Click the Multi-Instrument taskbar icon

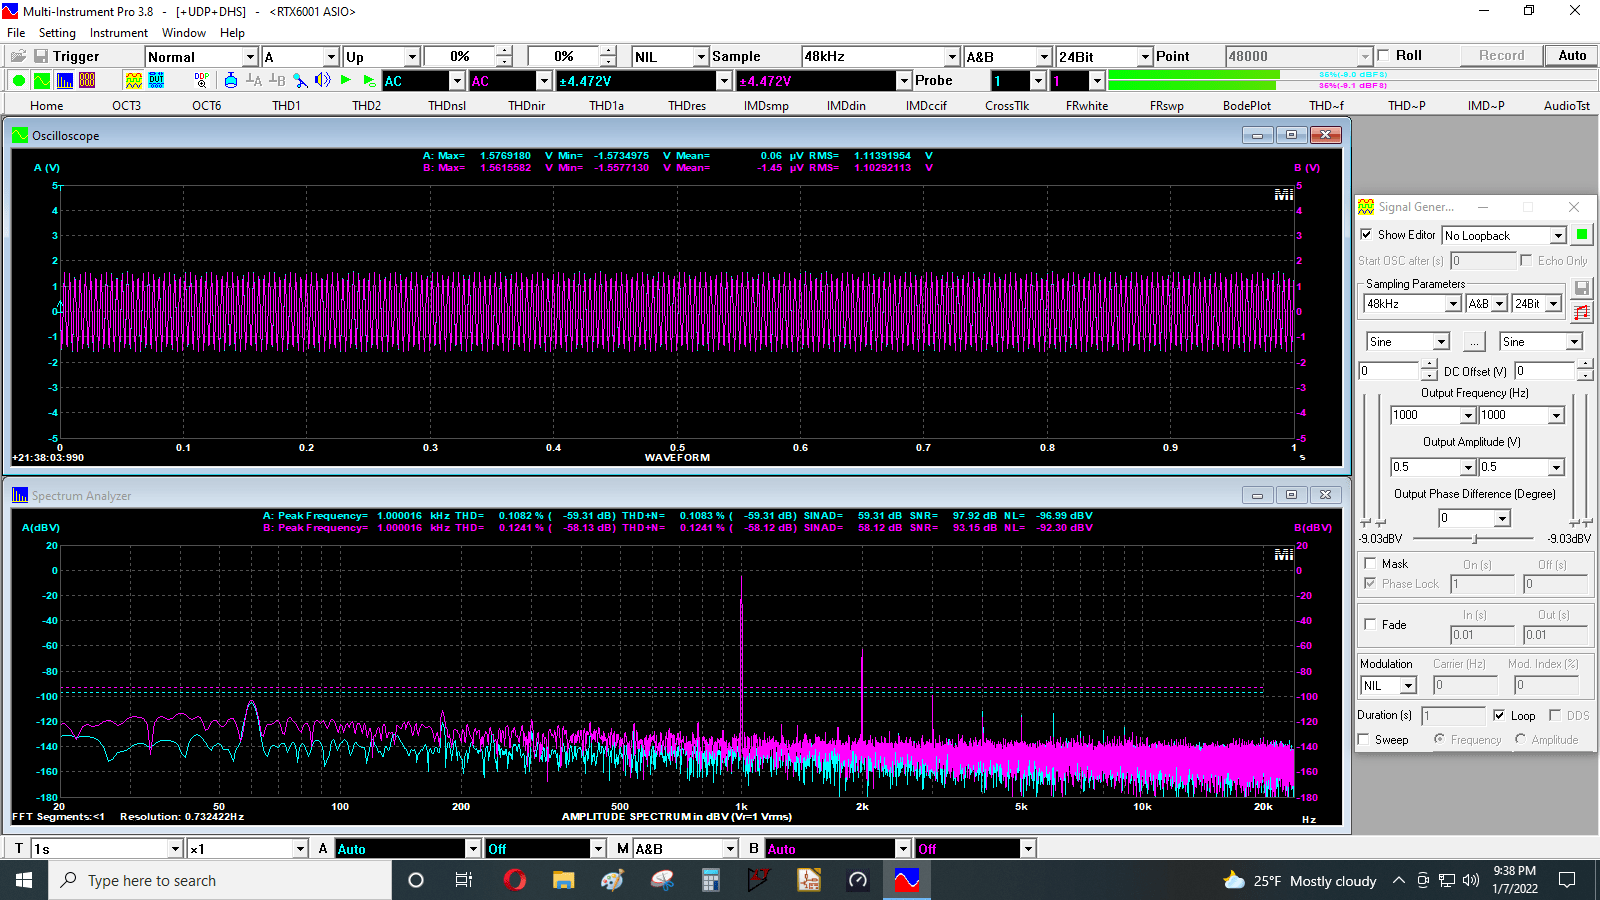(x=907, y=880)
